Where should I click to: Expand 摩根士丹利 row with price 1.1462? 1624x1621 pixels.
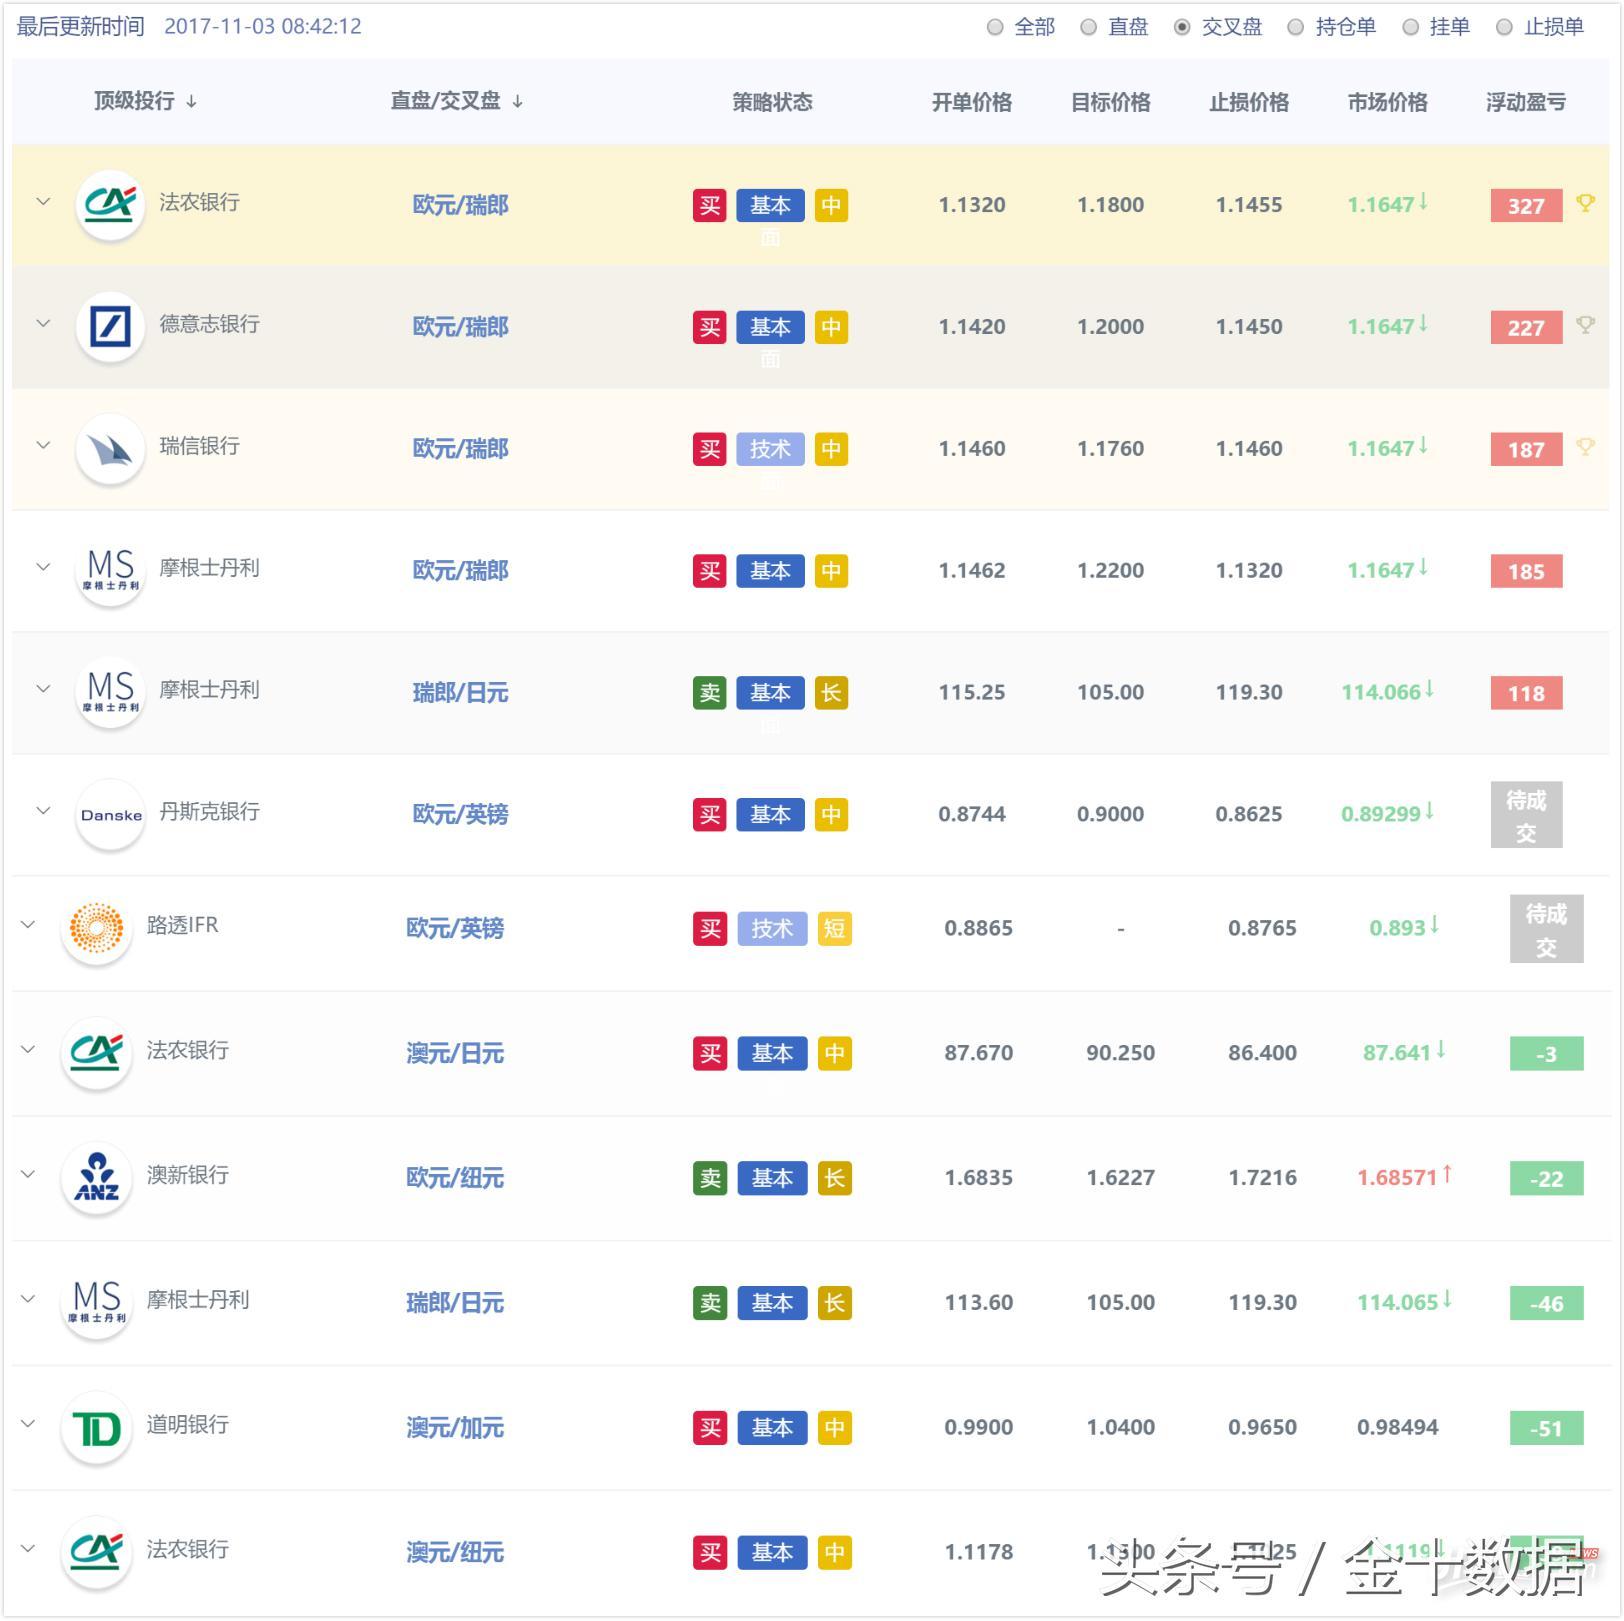43,567
